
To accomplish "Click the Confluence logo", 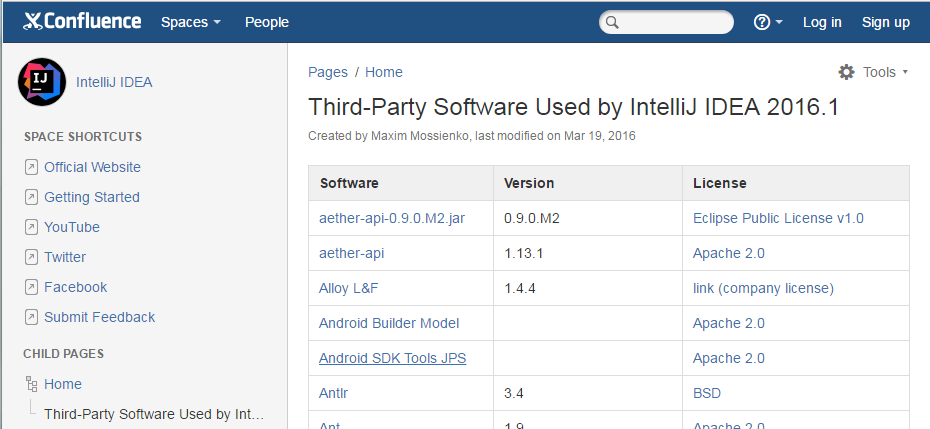I will (x=82, y=22).
